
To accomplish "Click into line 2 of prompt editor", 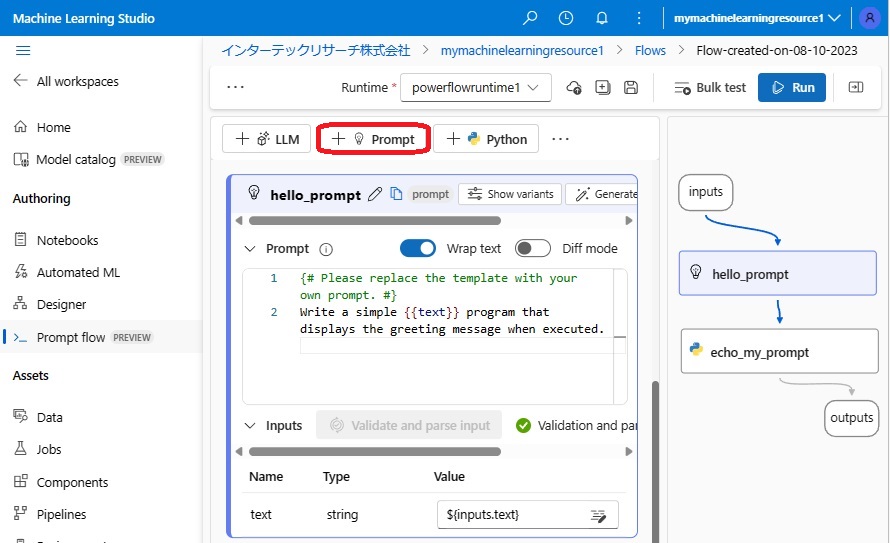I will pos(452,321).
